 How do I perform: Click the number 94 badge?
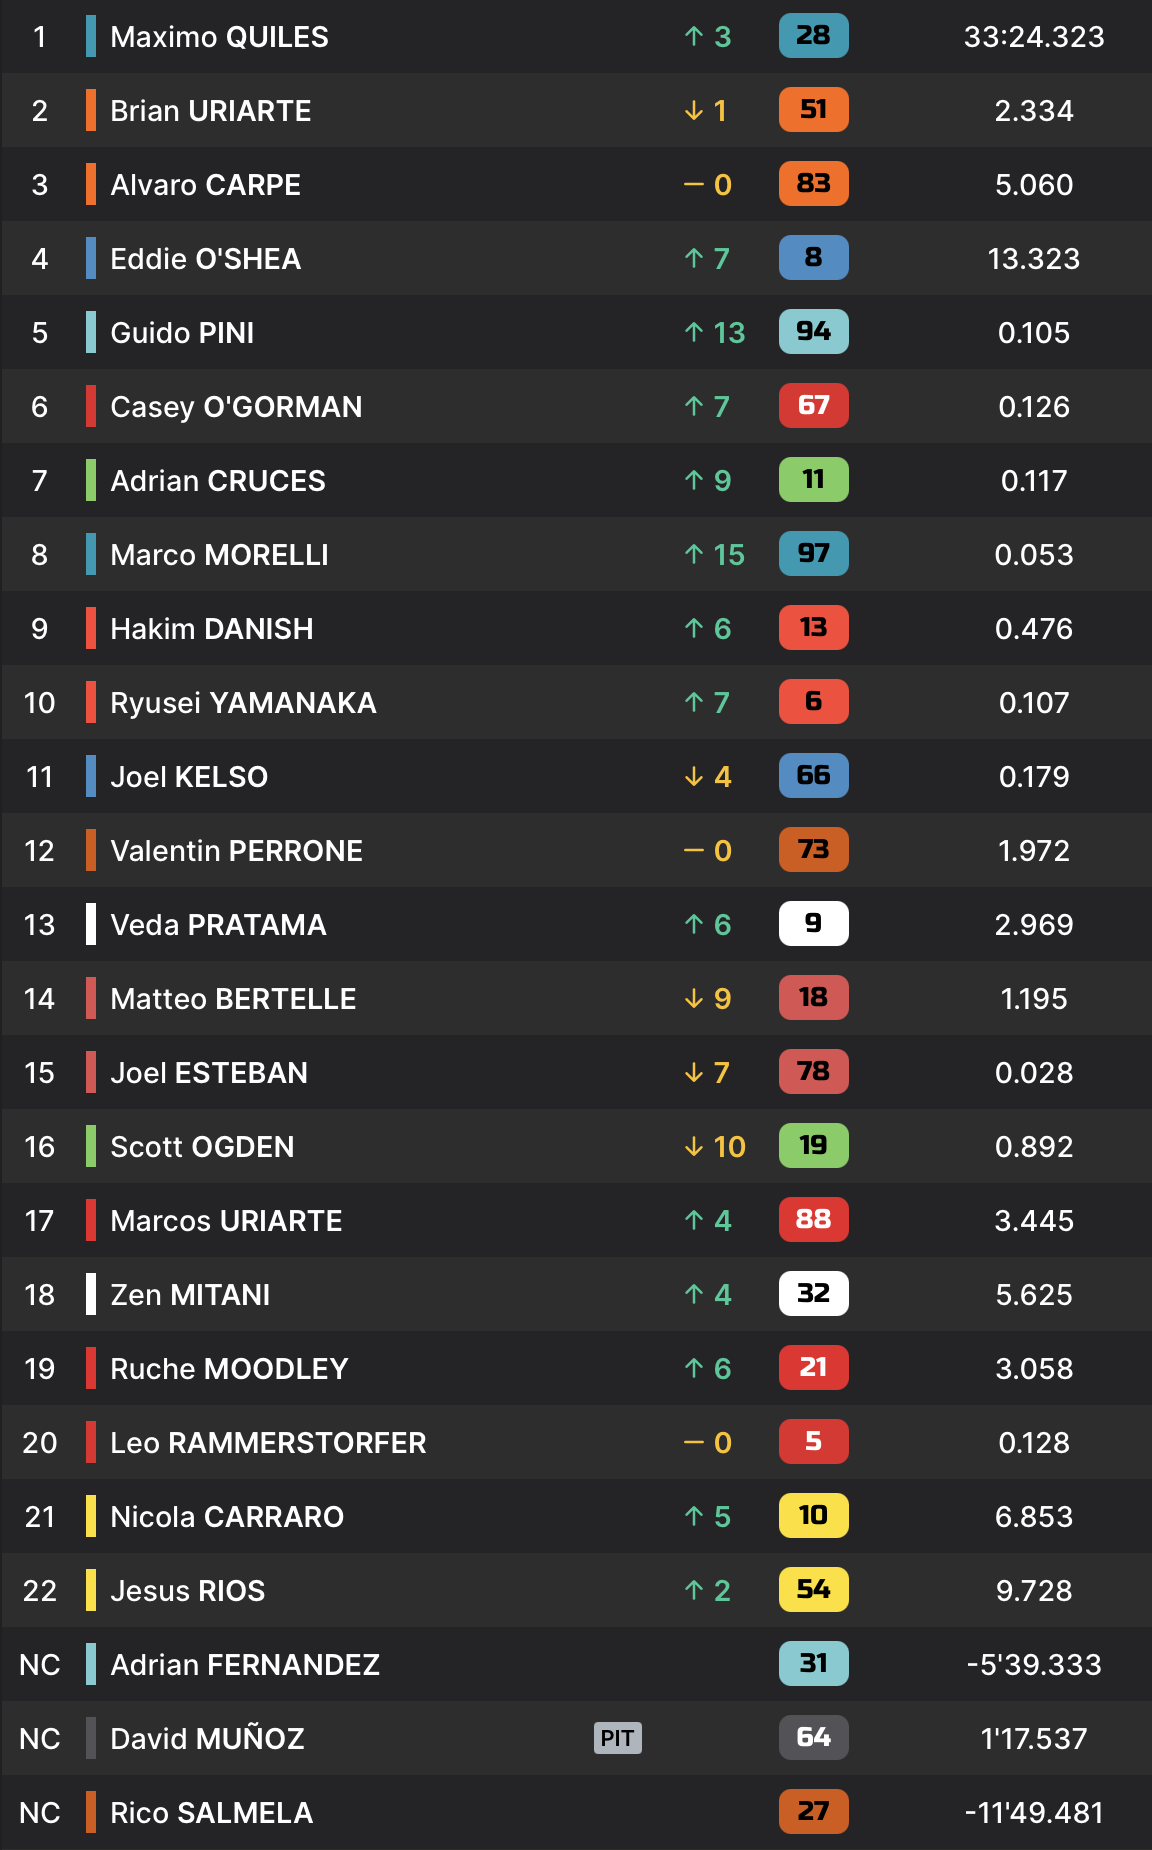[x=813, y=332]
